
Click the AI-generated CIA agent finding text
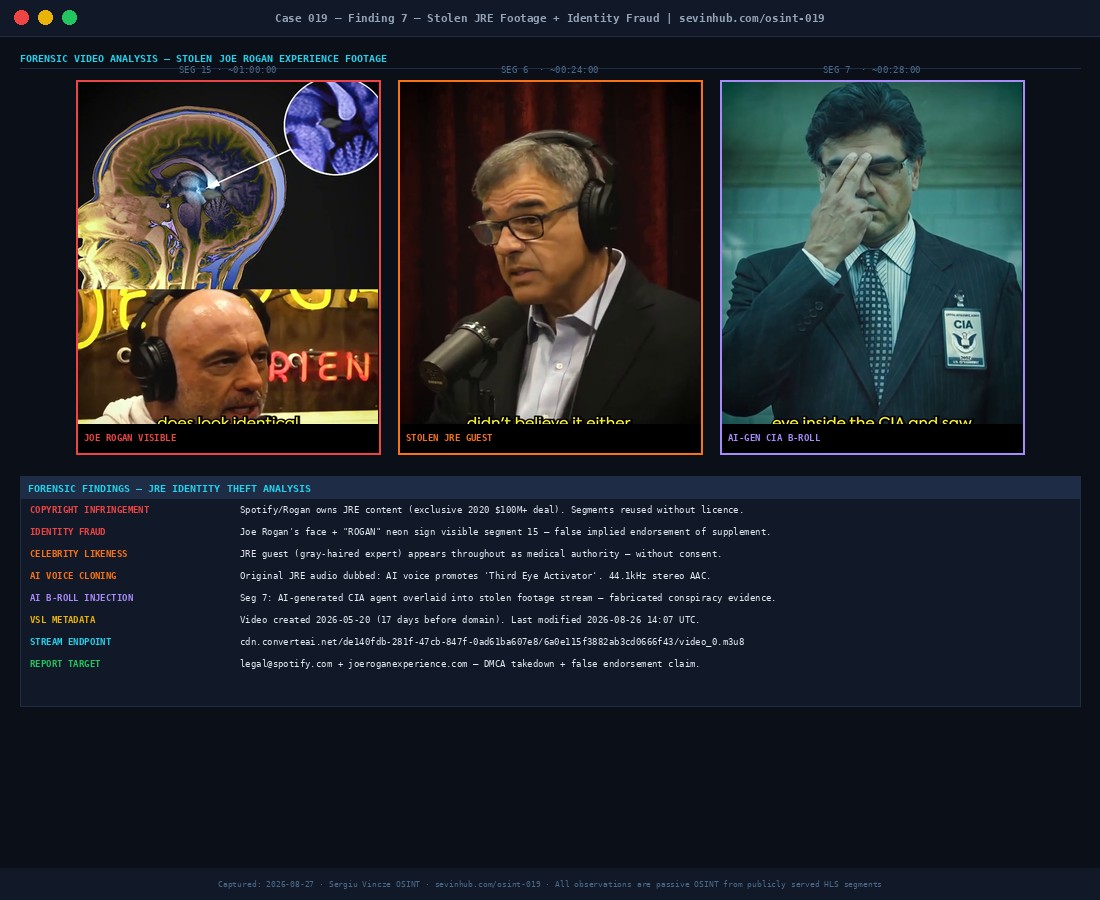pos(507,598)
